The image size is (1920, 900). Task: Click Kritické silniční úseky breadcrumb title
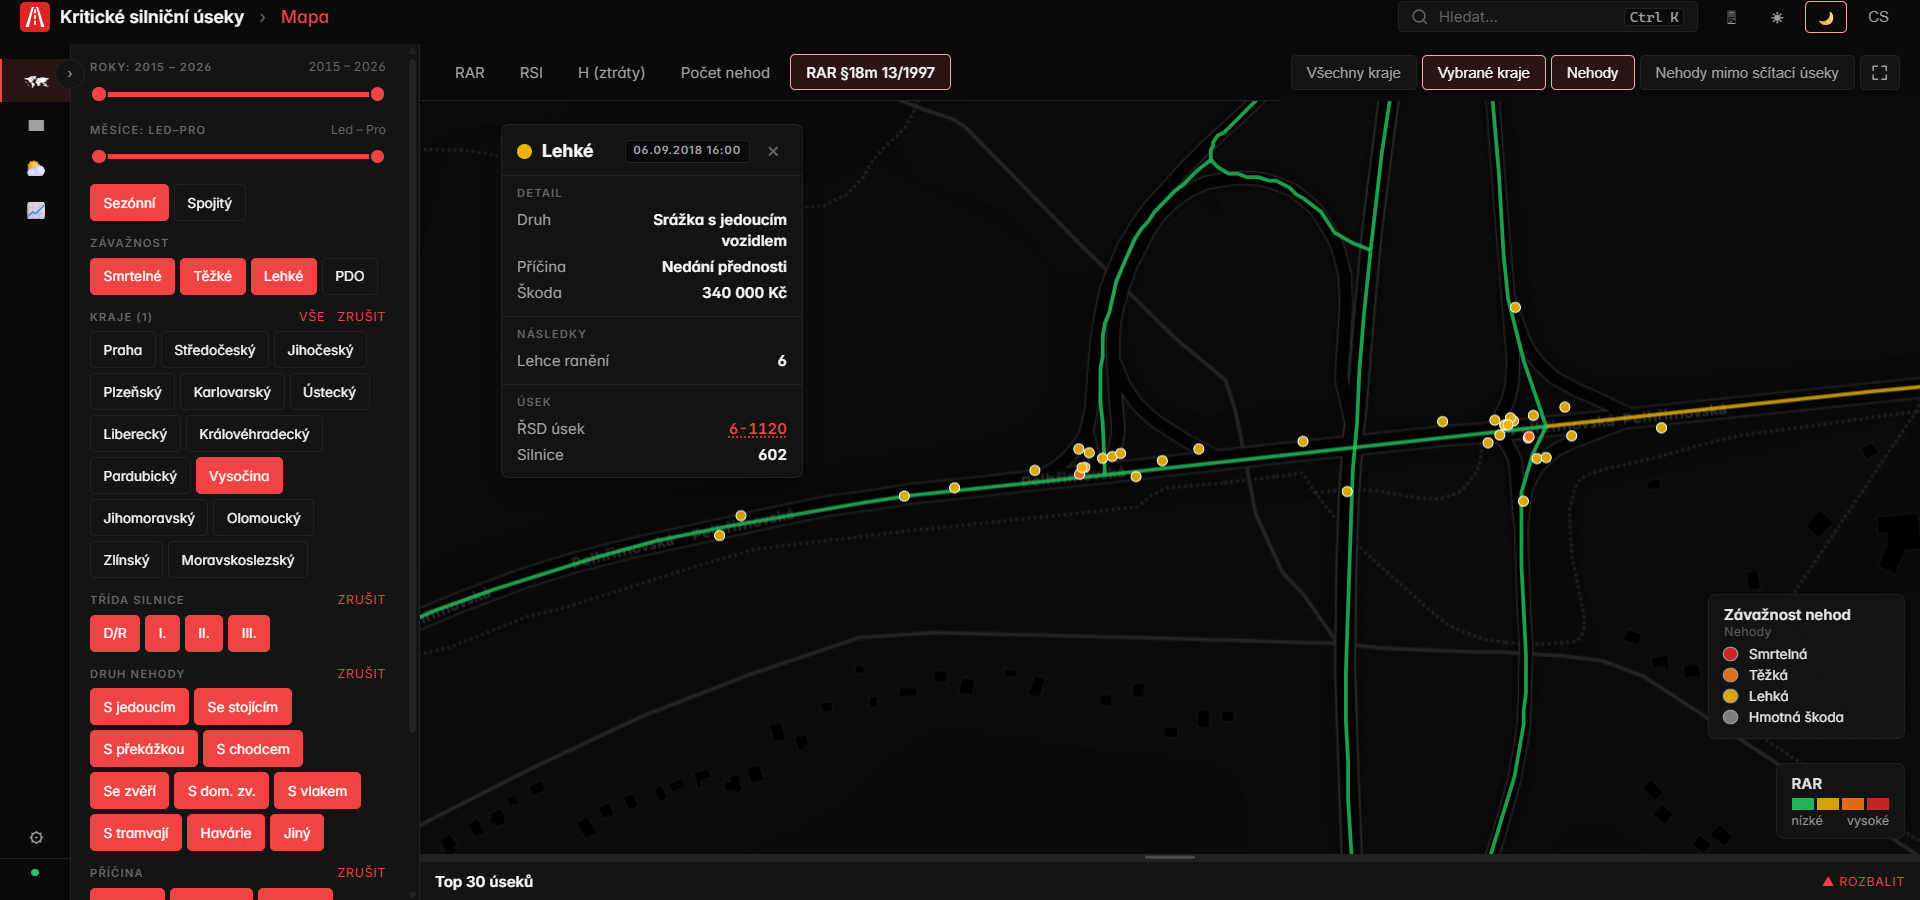pos(152,17)
